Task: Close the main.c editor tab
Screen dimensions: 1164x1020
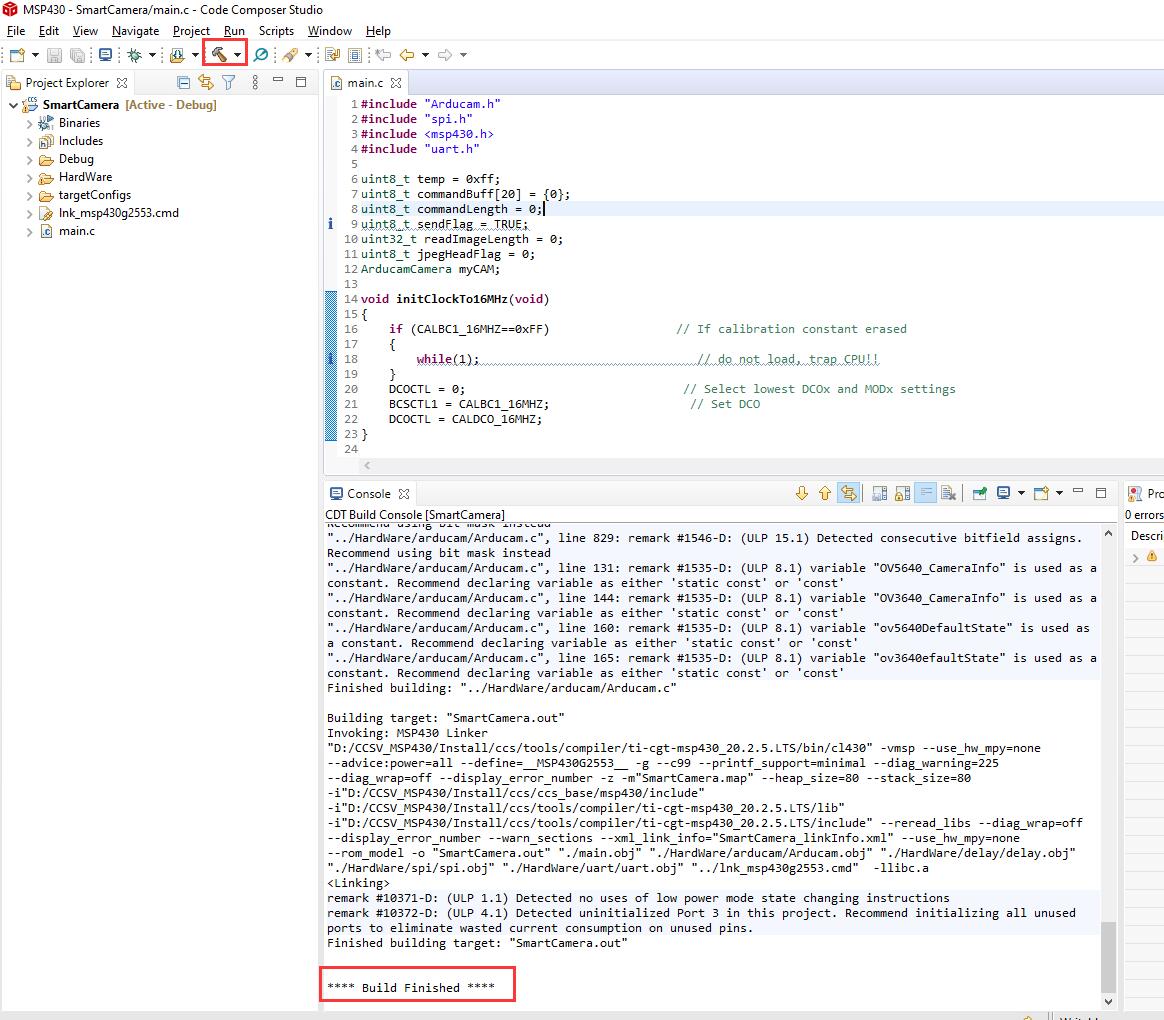Action: point(396,83)
